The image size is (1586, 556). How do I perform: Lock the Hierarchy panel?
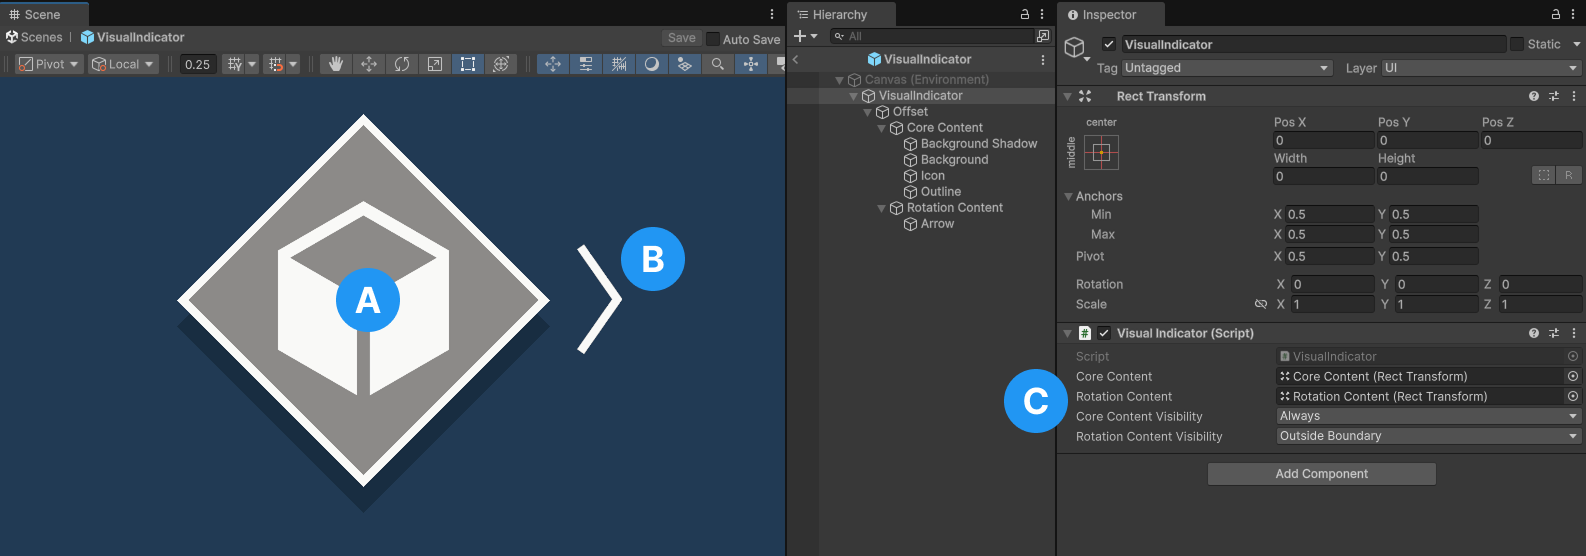point(1025,14)
